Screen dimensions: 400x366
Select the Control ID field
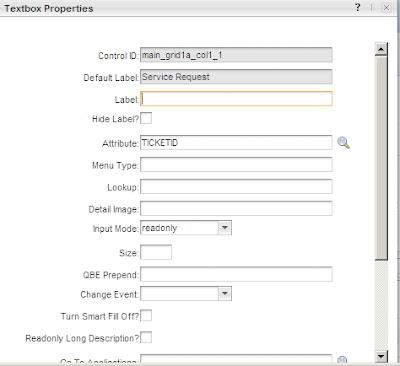point(236,55)
